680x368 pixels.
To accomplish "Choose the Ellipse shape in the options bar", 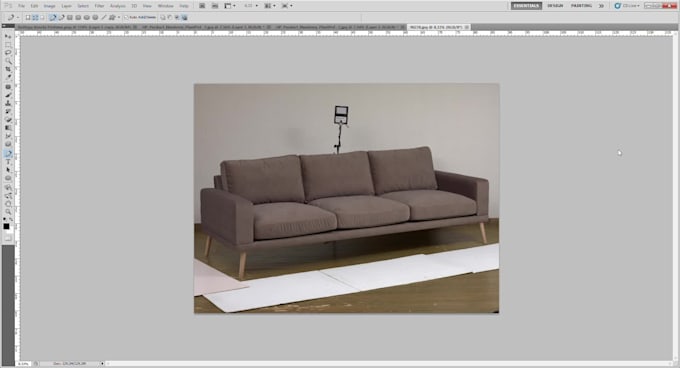I will coord(87,17).
